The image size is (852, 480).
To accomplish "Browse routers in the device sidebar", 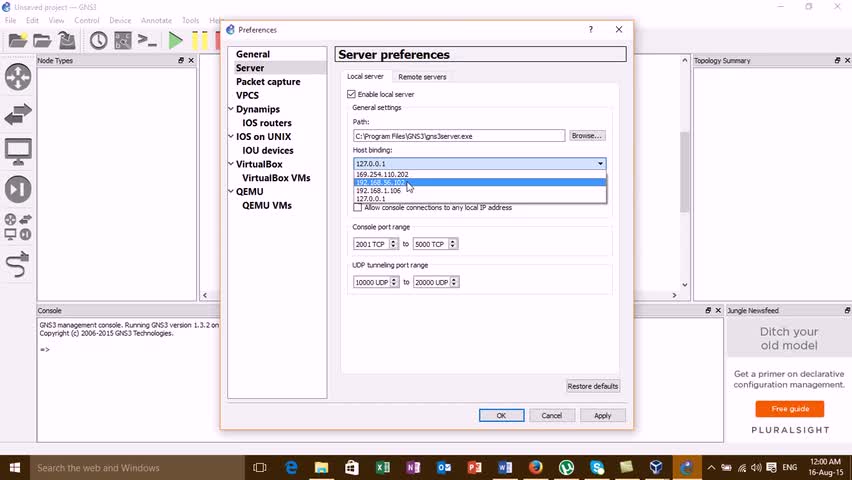I will tap(18, 77).
